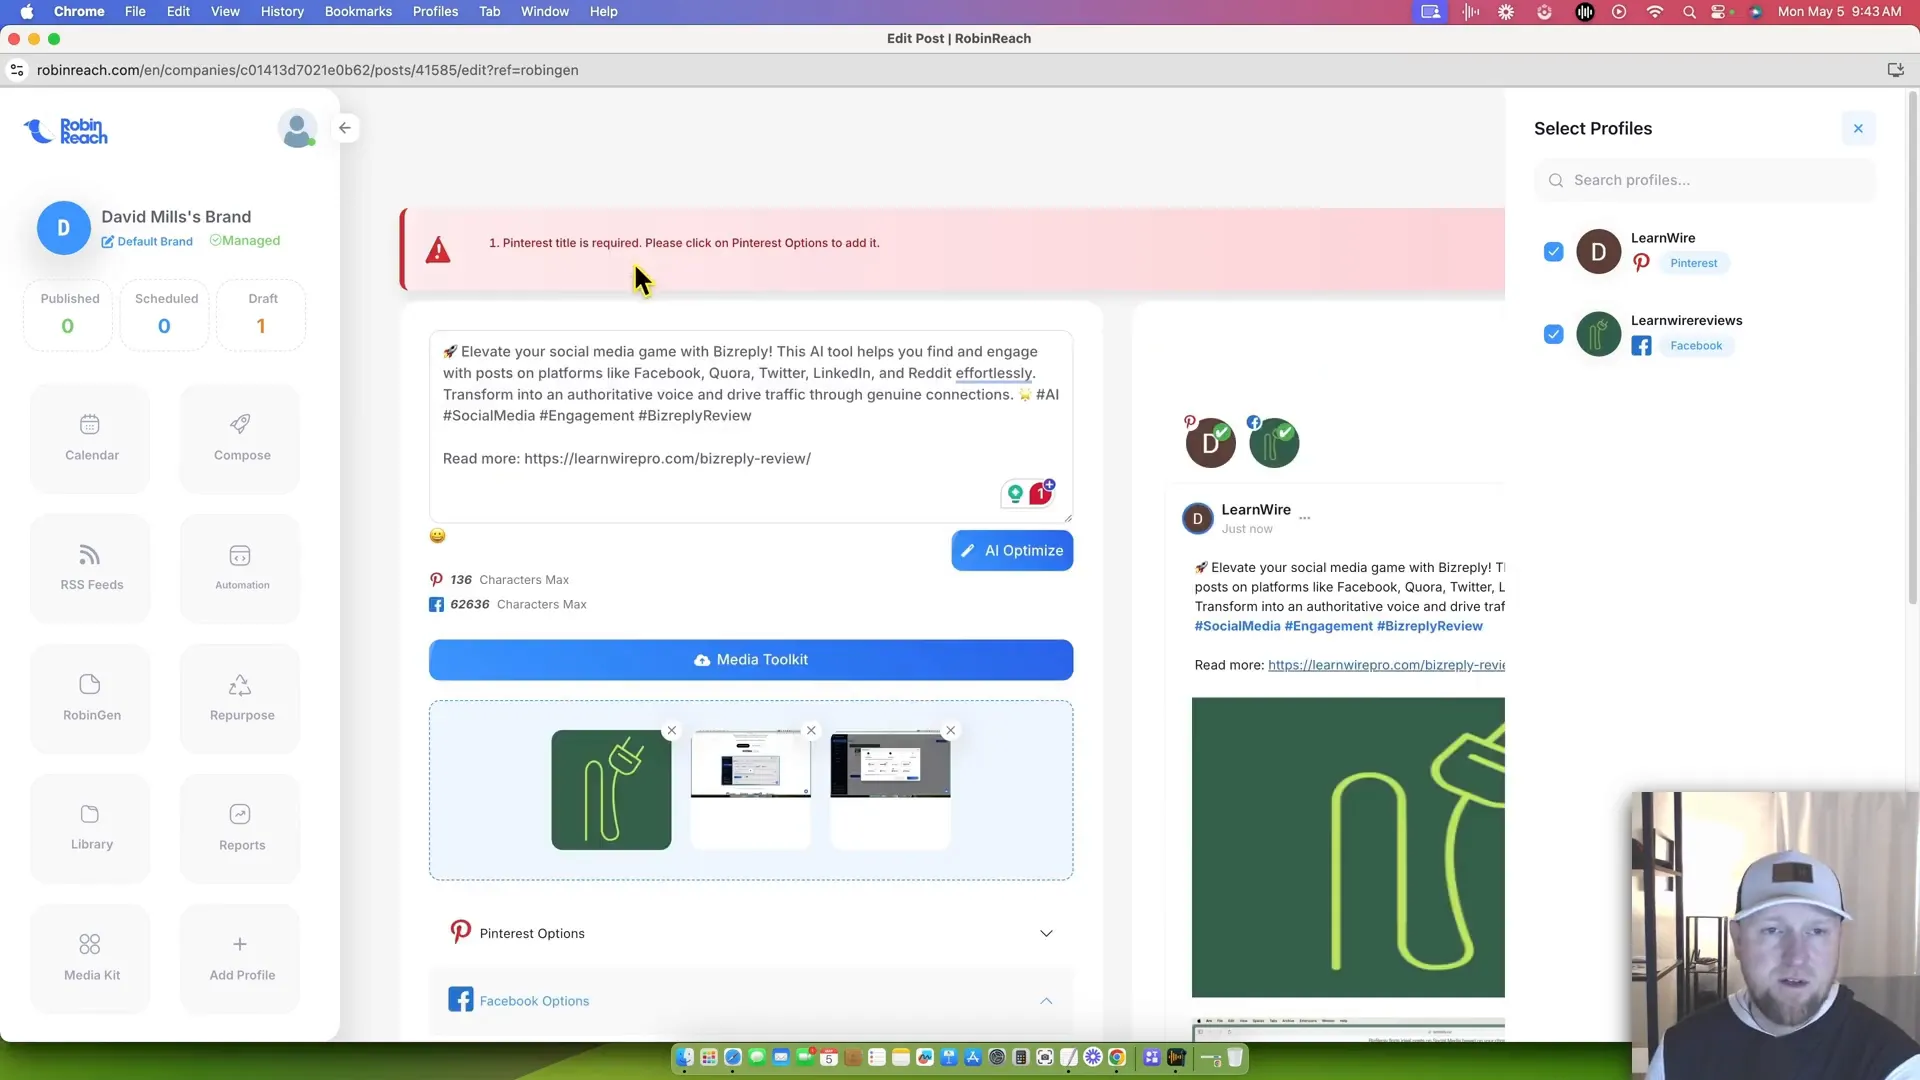Open the RobinGen tile
Viewport: 1920px width, 1080px height.
(x=91, y=698)
